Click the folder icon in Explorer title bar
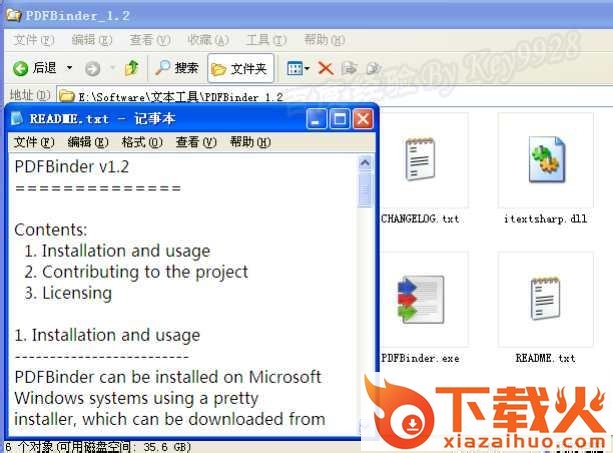Viewport: 613px width, 453px height. tap(14, 15)
